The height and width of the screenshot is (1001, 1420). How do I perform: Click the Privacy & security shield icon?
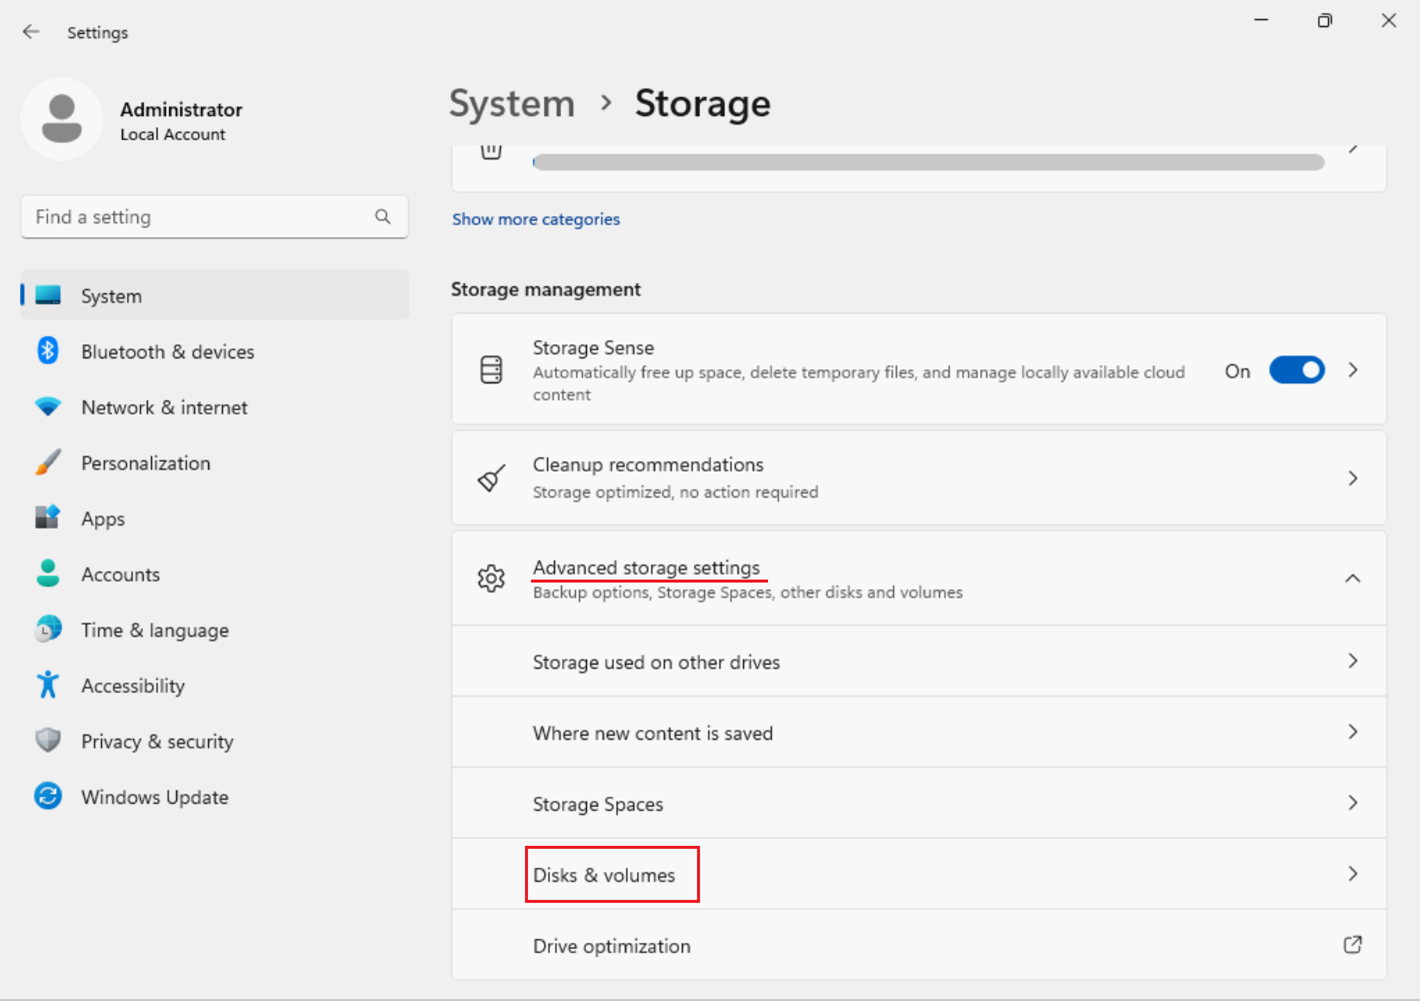click(x=48, y=740)
